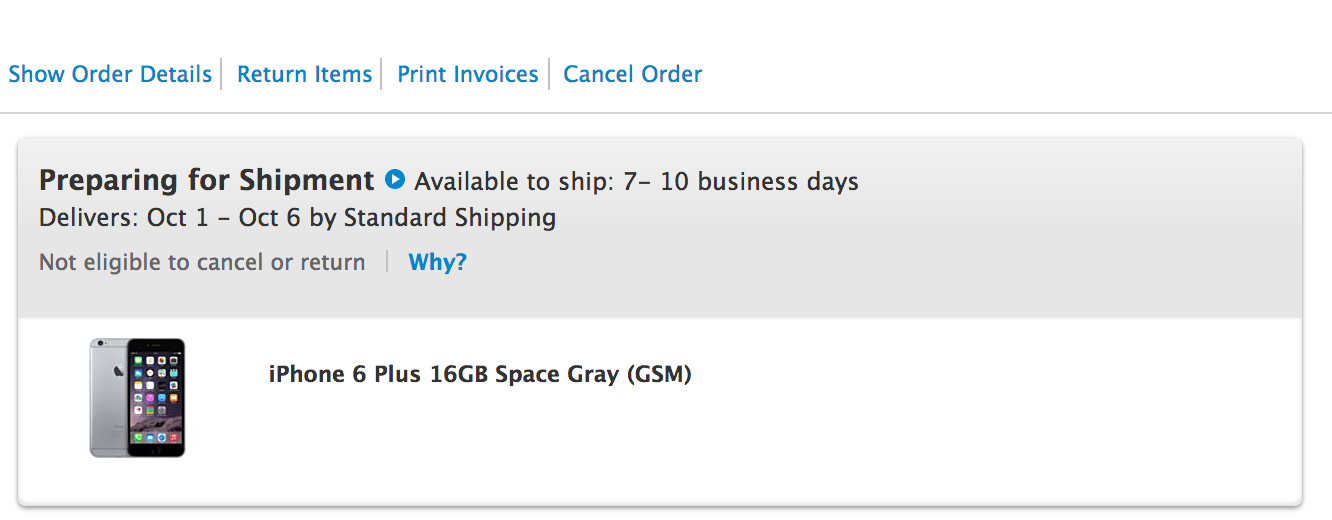This screenshot has height=520, width=1332.
Task: Open the Why? eligibility link
Action: point(437,262)
